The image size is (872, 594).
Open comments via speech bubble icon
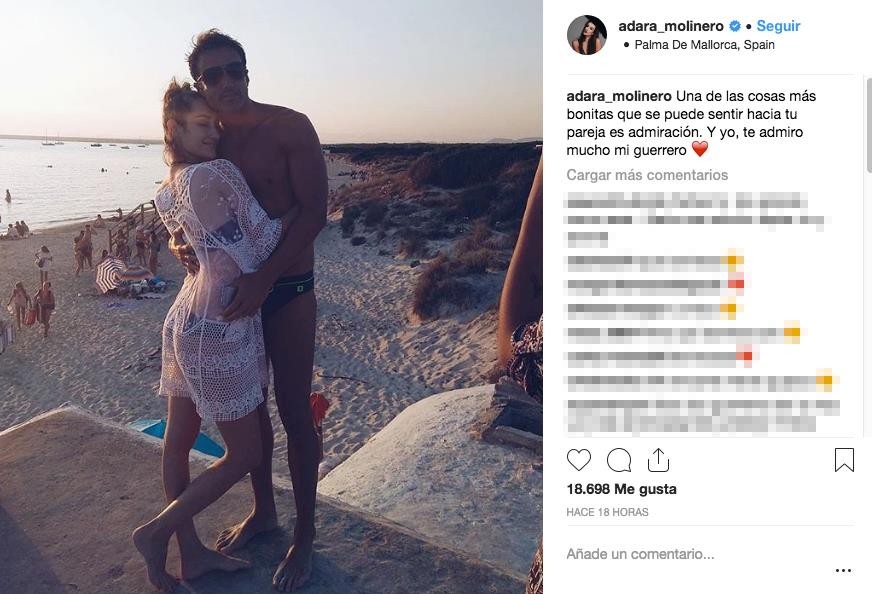619,461
